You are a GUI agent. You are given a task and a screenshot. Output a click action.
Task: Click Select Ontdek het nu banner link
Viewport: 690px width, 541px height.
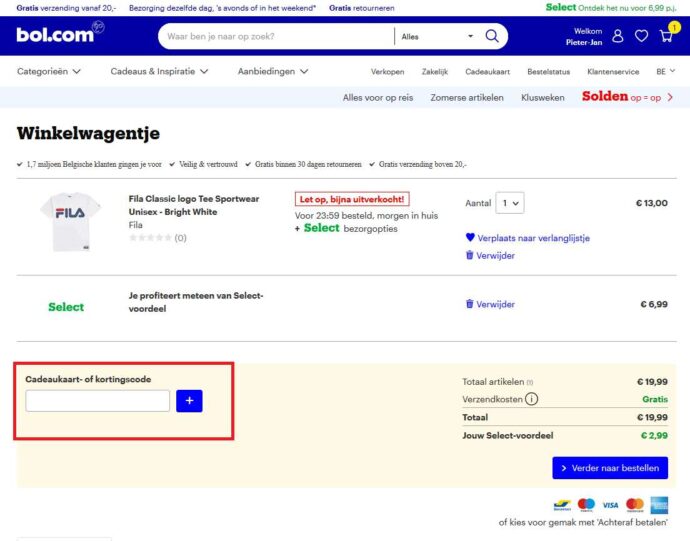611,7
